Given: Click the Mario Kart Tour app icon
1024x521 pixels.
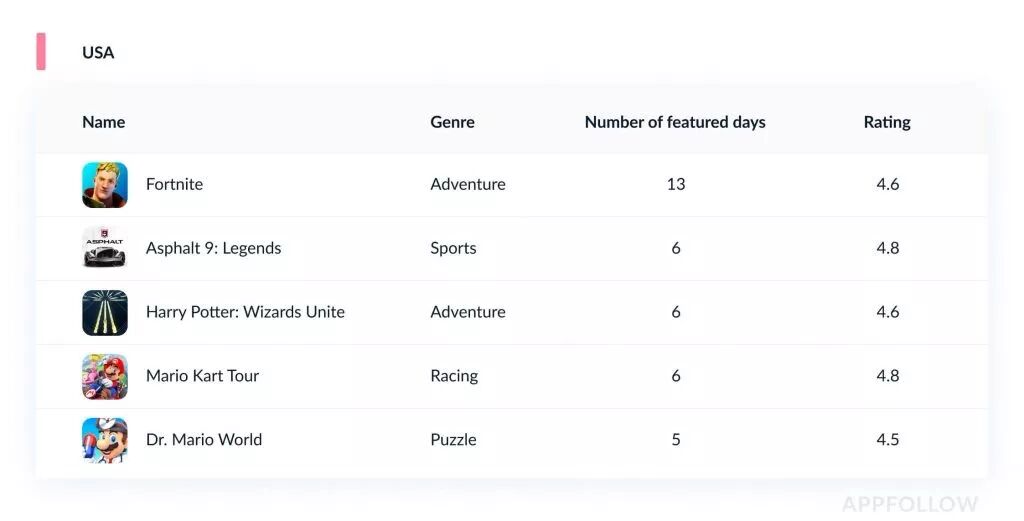Looking at the screenshot, I should 104,376.
